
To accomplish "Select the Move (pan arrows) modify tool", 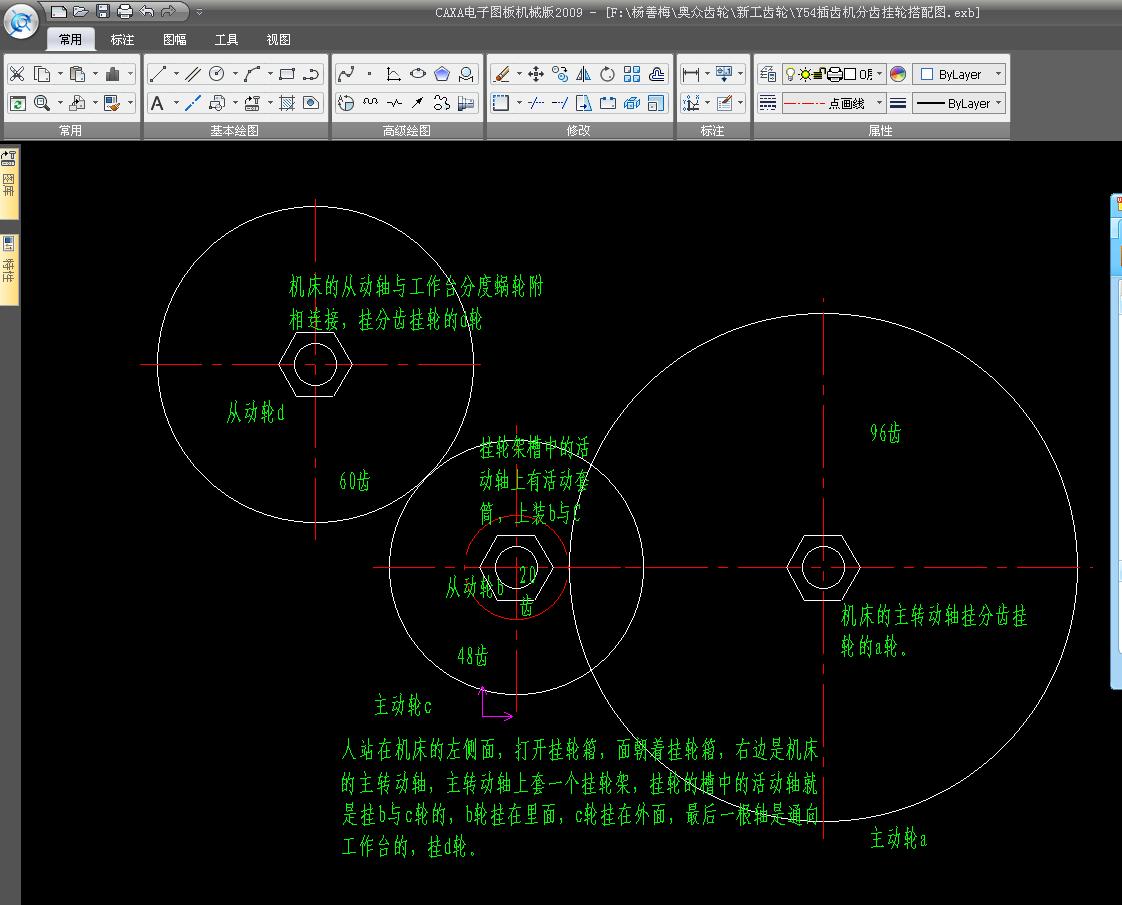I will 536,74.
